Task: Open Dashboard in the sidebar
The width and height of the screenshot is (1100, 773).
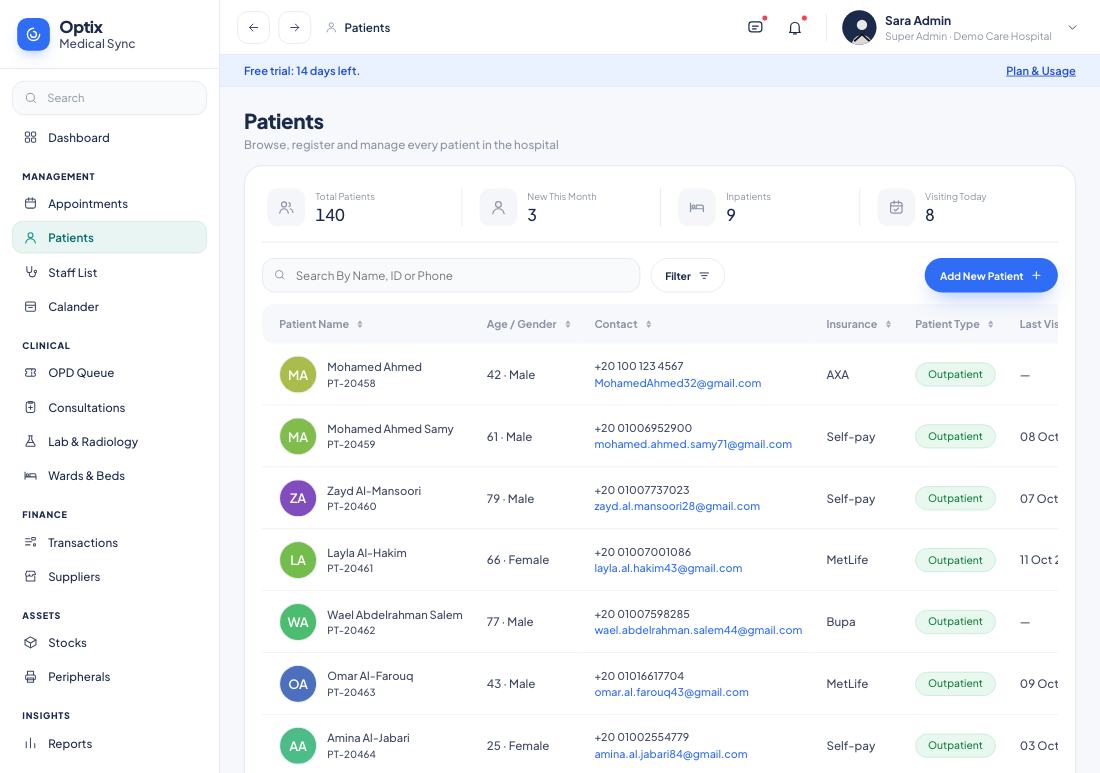Action: 109,137
